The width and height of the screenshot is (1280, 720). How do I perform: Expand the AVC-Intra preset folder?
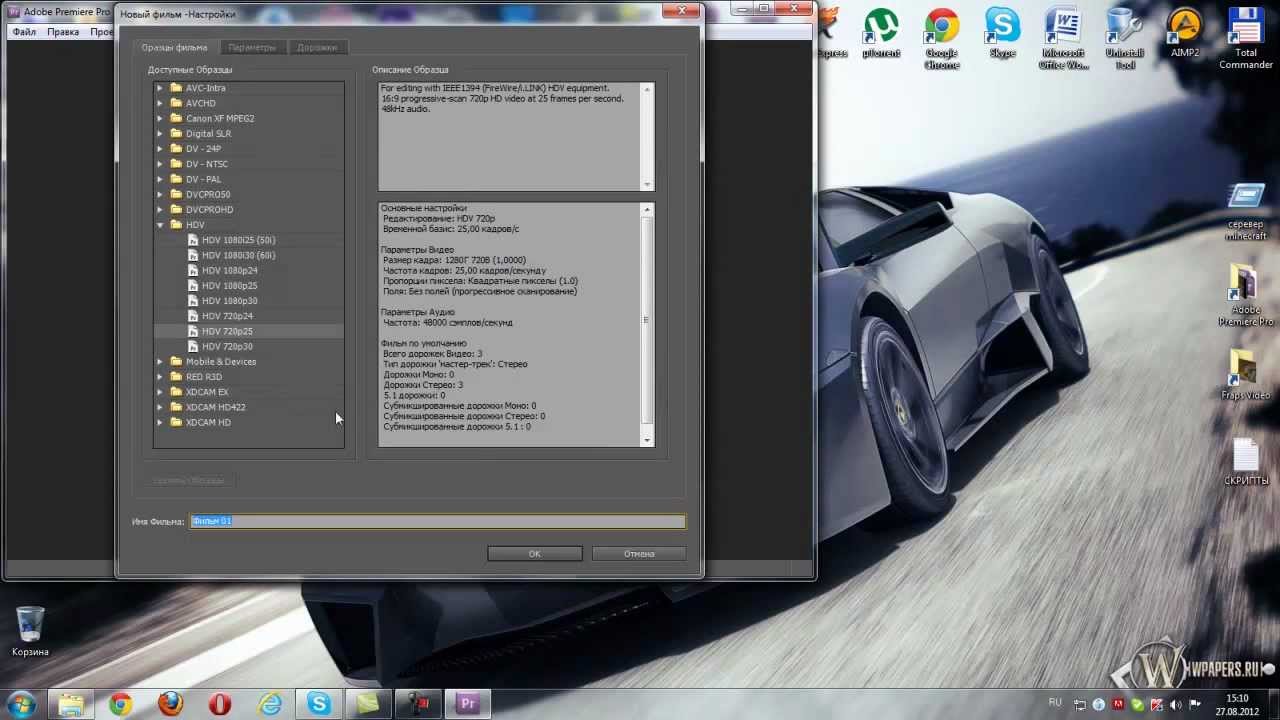click(160, 88)
